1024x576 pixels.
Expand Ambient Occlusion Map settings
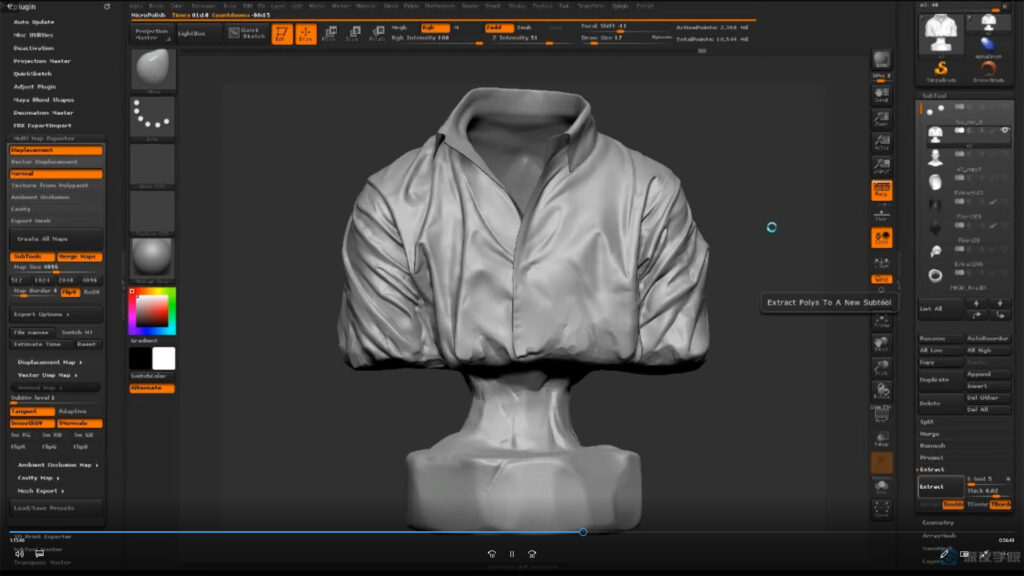coord(58,465)
